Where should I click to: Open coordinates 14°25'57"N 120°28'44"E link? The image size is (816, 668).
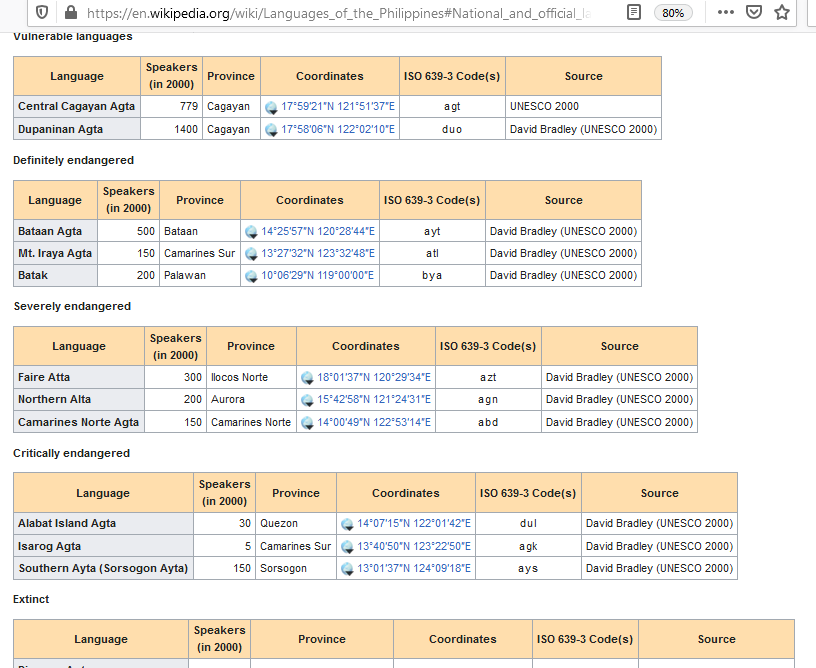[317, 231]
